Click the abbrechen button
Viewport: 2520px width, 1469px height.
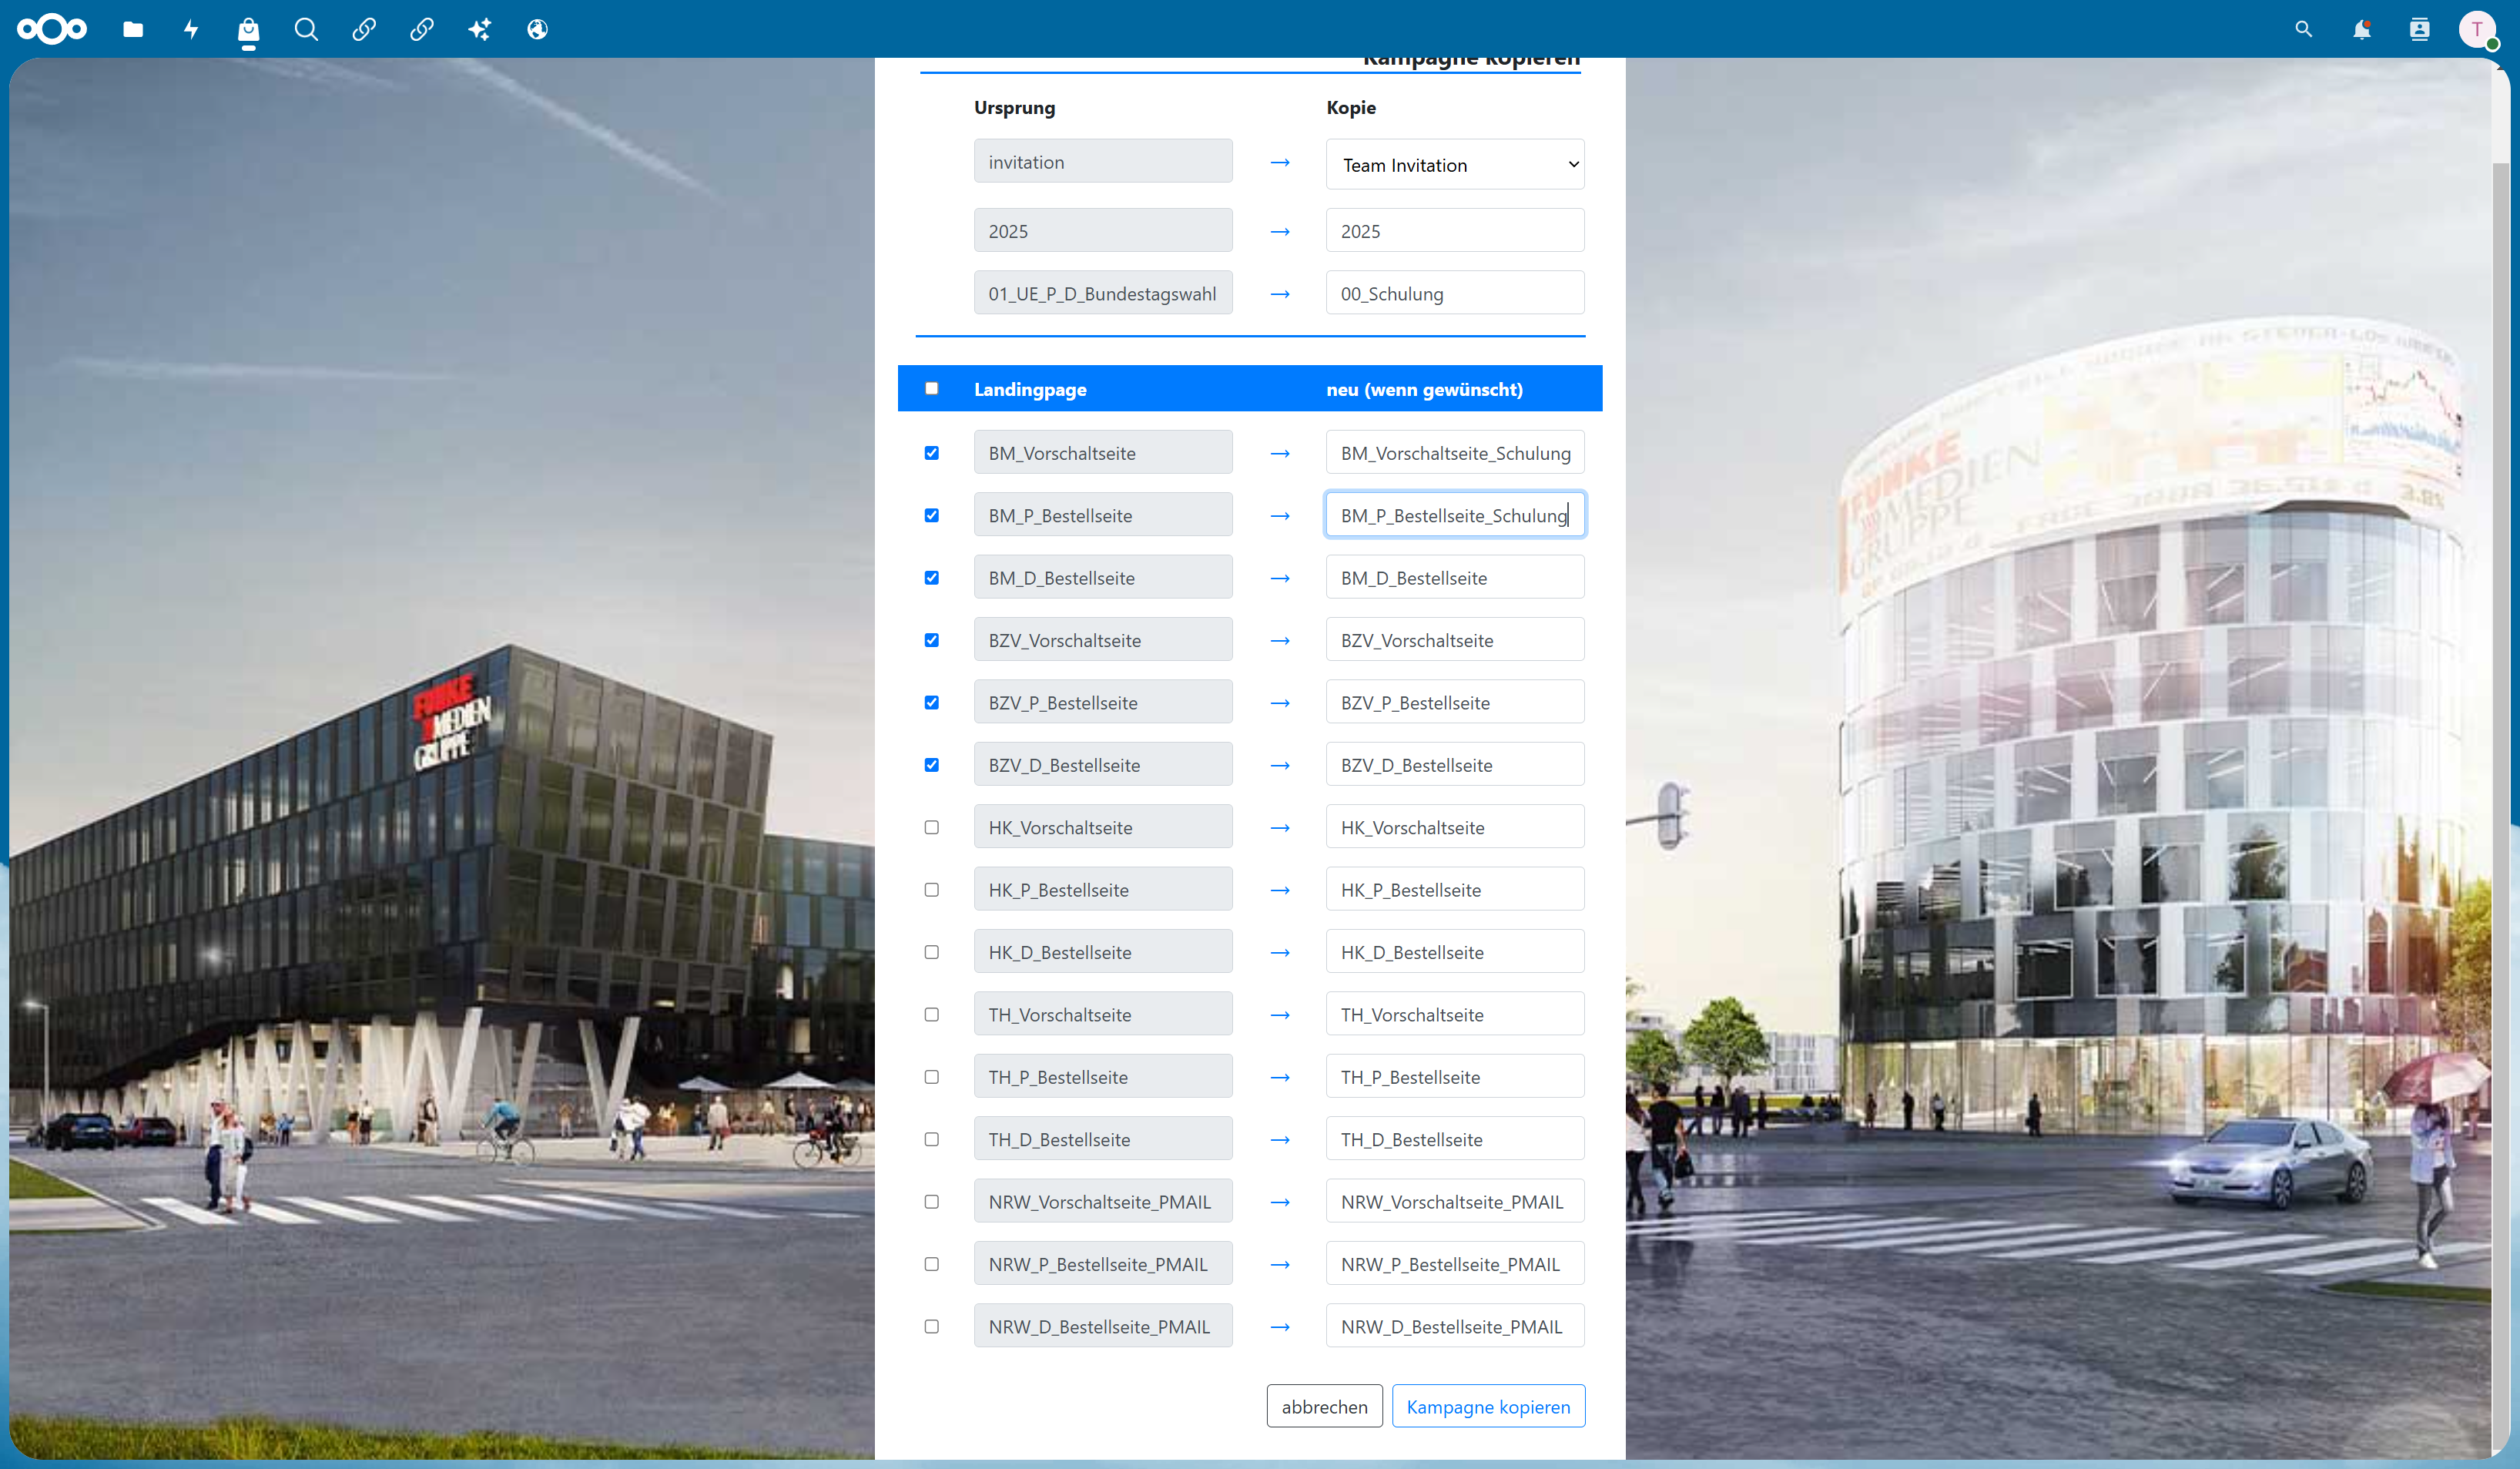[1324, 1406]
